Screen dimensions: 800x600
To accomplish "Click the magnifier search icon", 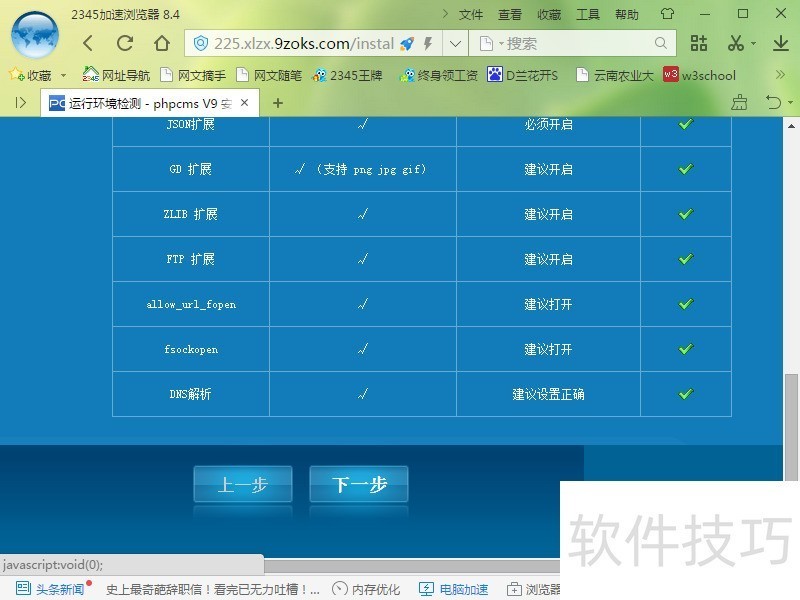I will (x=661, y=43).
